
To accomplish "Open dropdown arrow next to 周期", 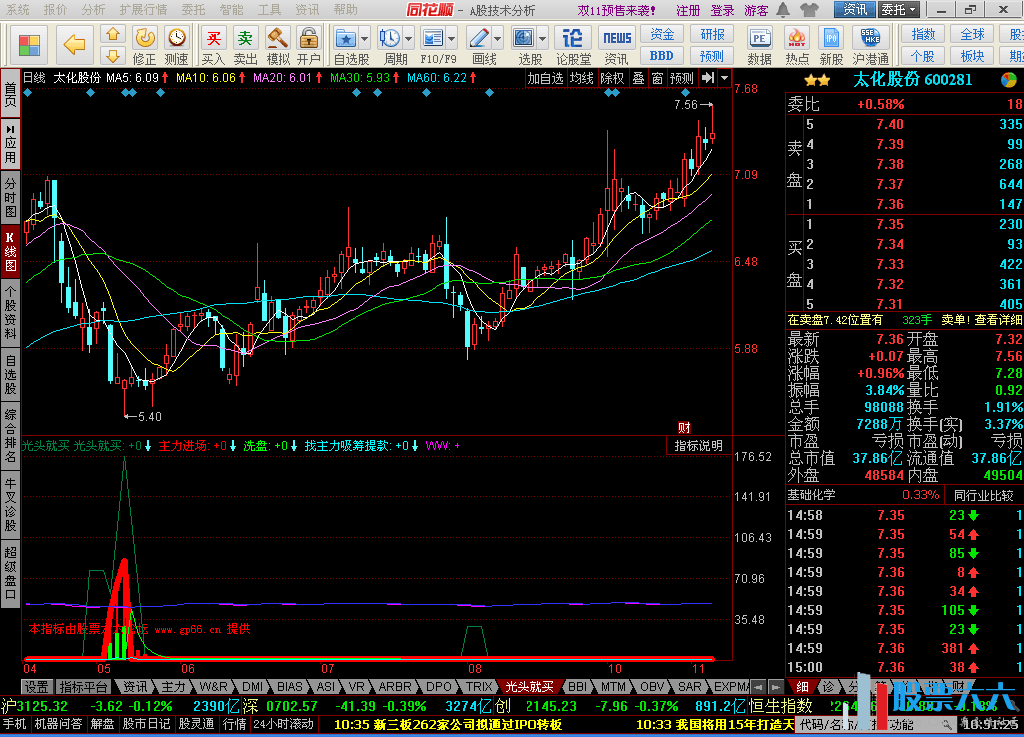I will [408, 39].
